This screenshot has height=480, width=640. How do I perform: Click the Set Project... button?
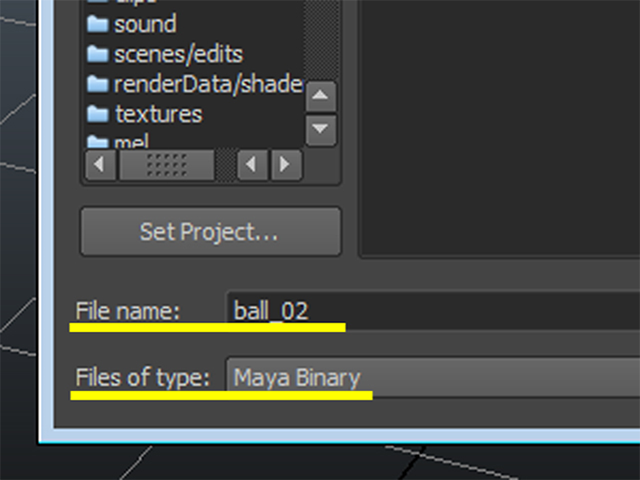click(211, 232)
